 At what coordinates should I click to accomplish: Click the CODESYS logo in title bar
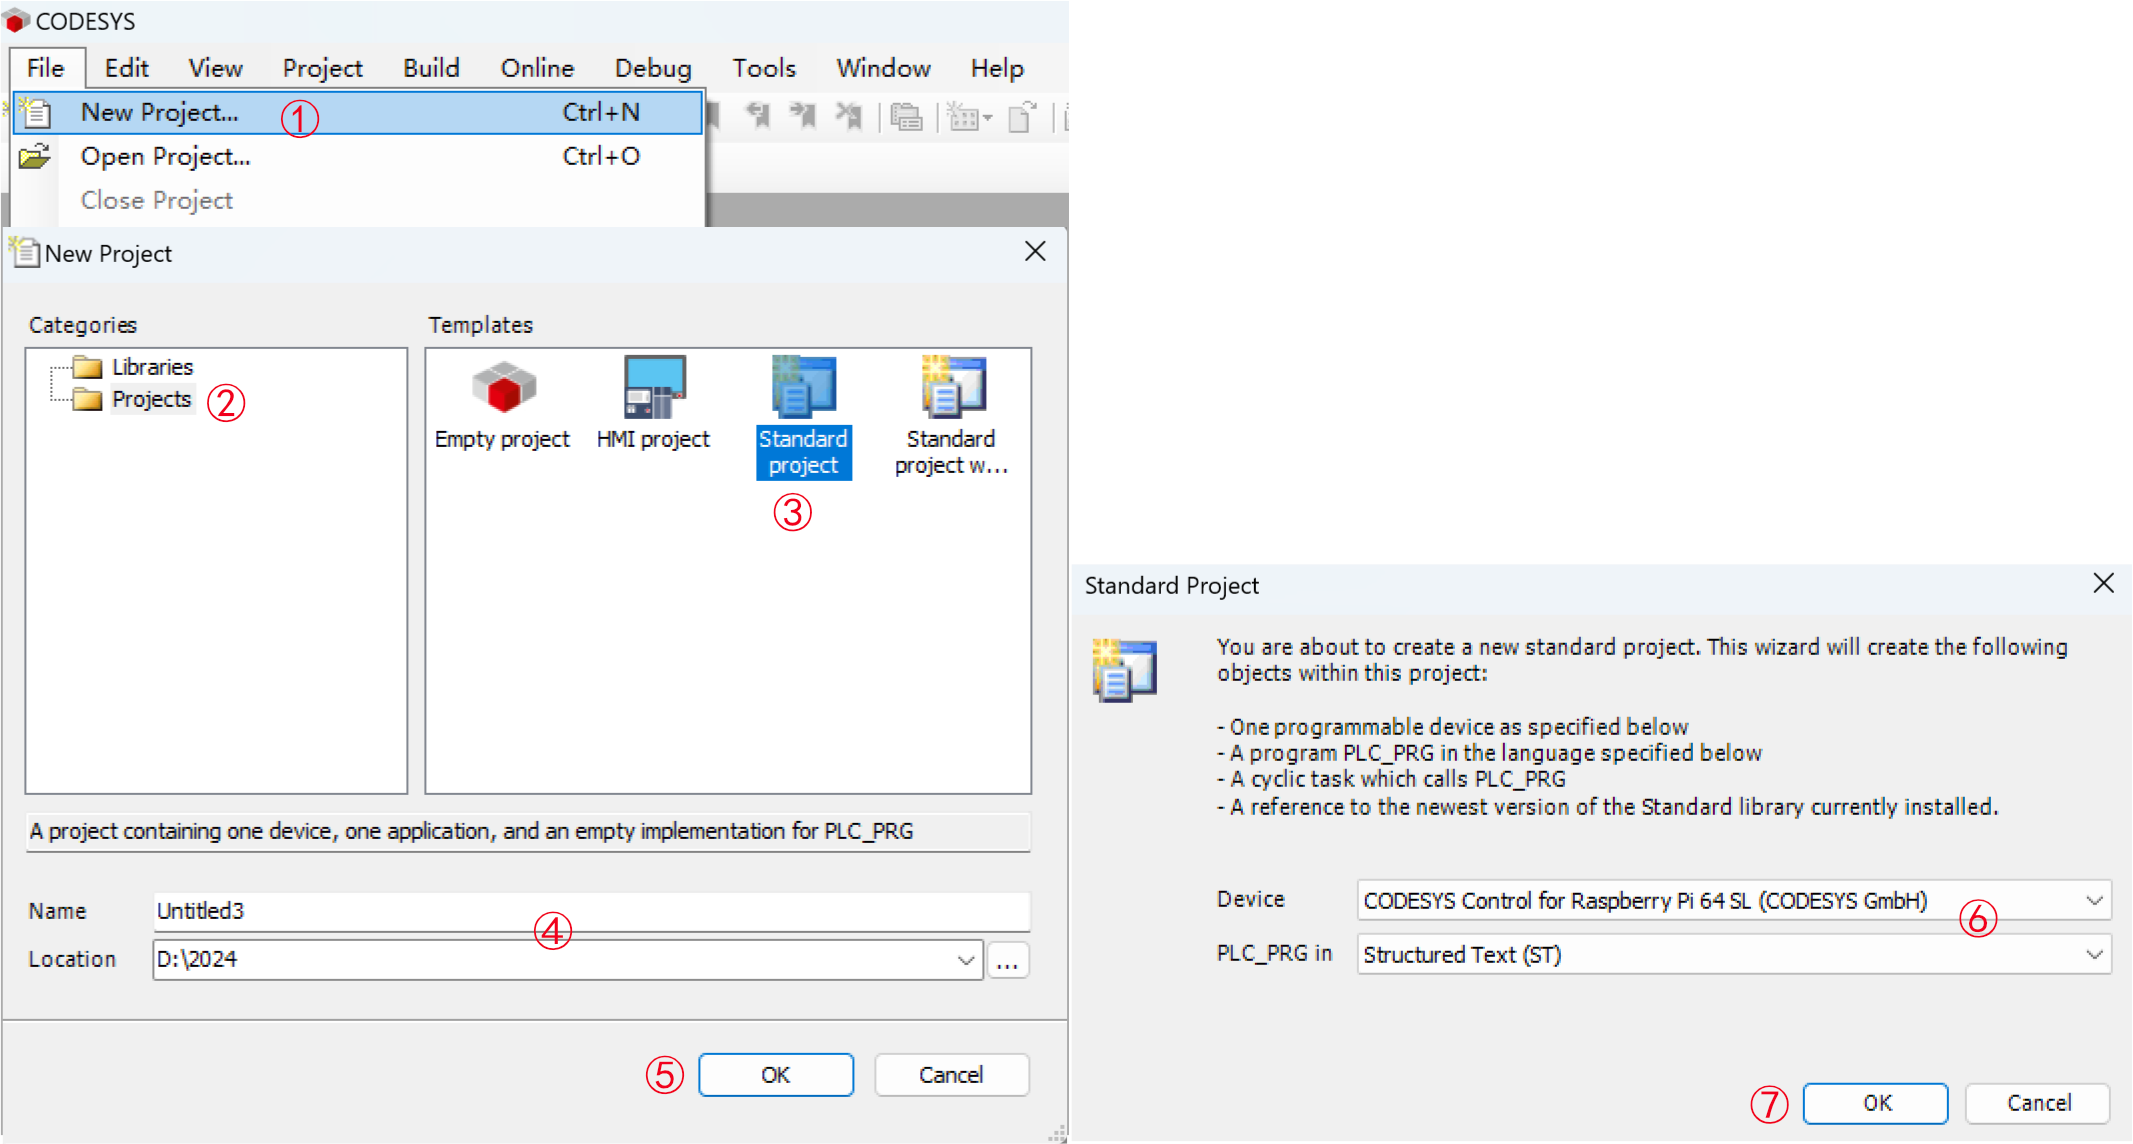click(15, 21)
